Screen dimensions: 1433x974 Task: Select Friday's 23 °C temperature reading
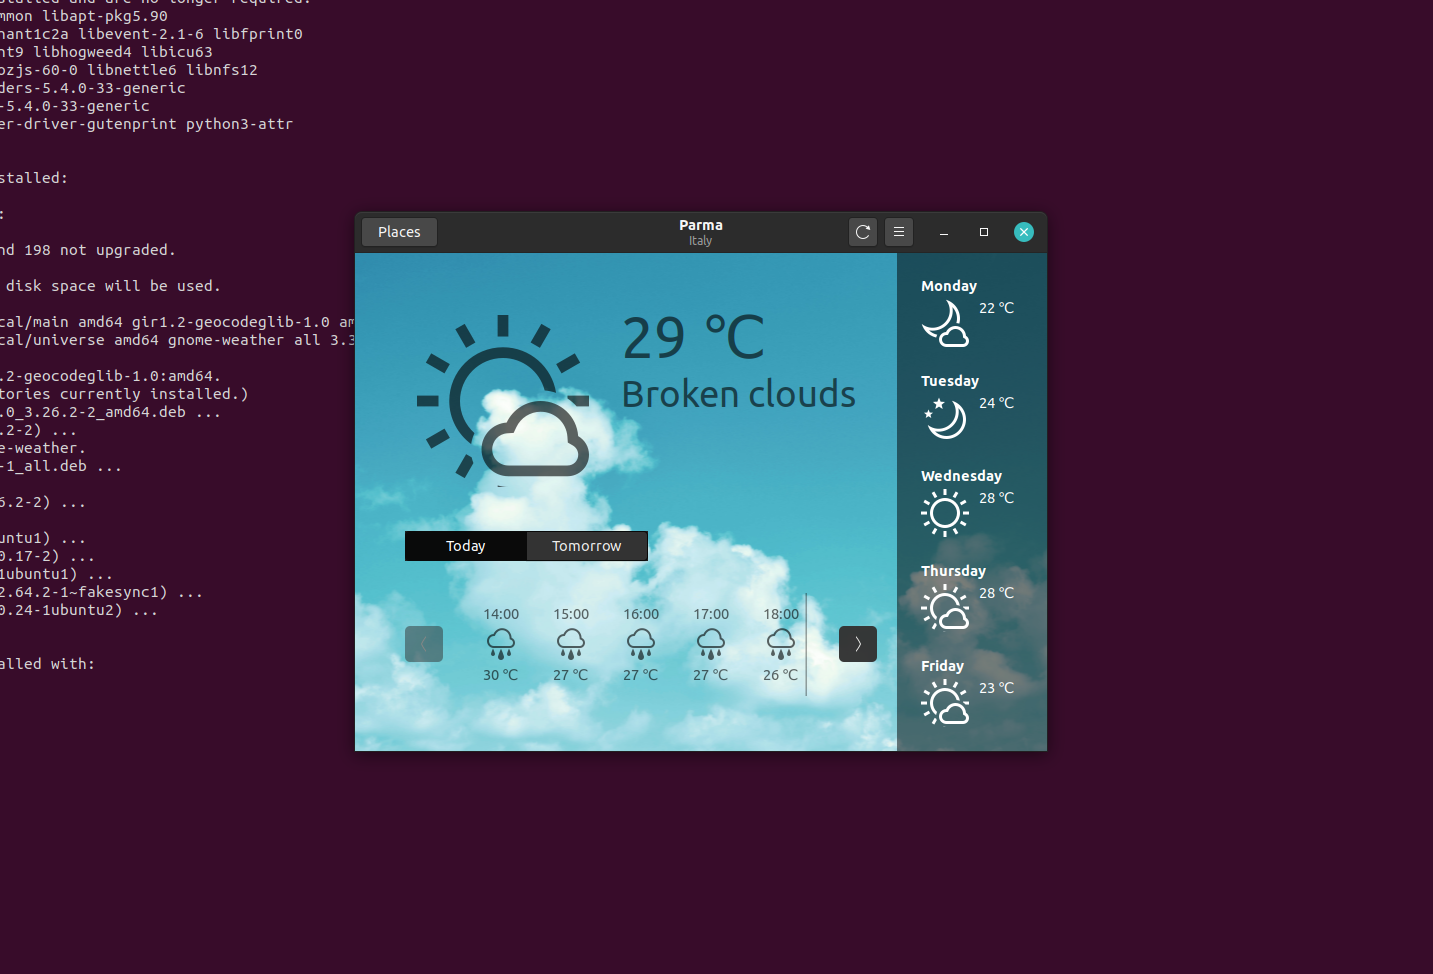tap(996, 688)
